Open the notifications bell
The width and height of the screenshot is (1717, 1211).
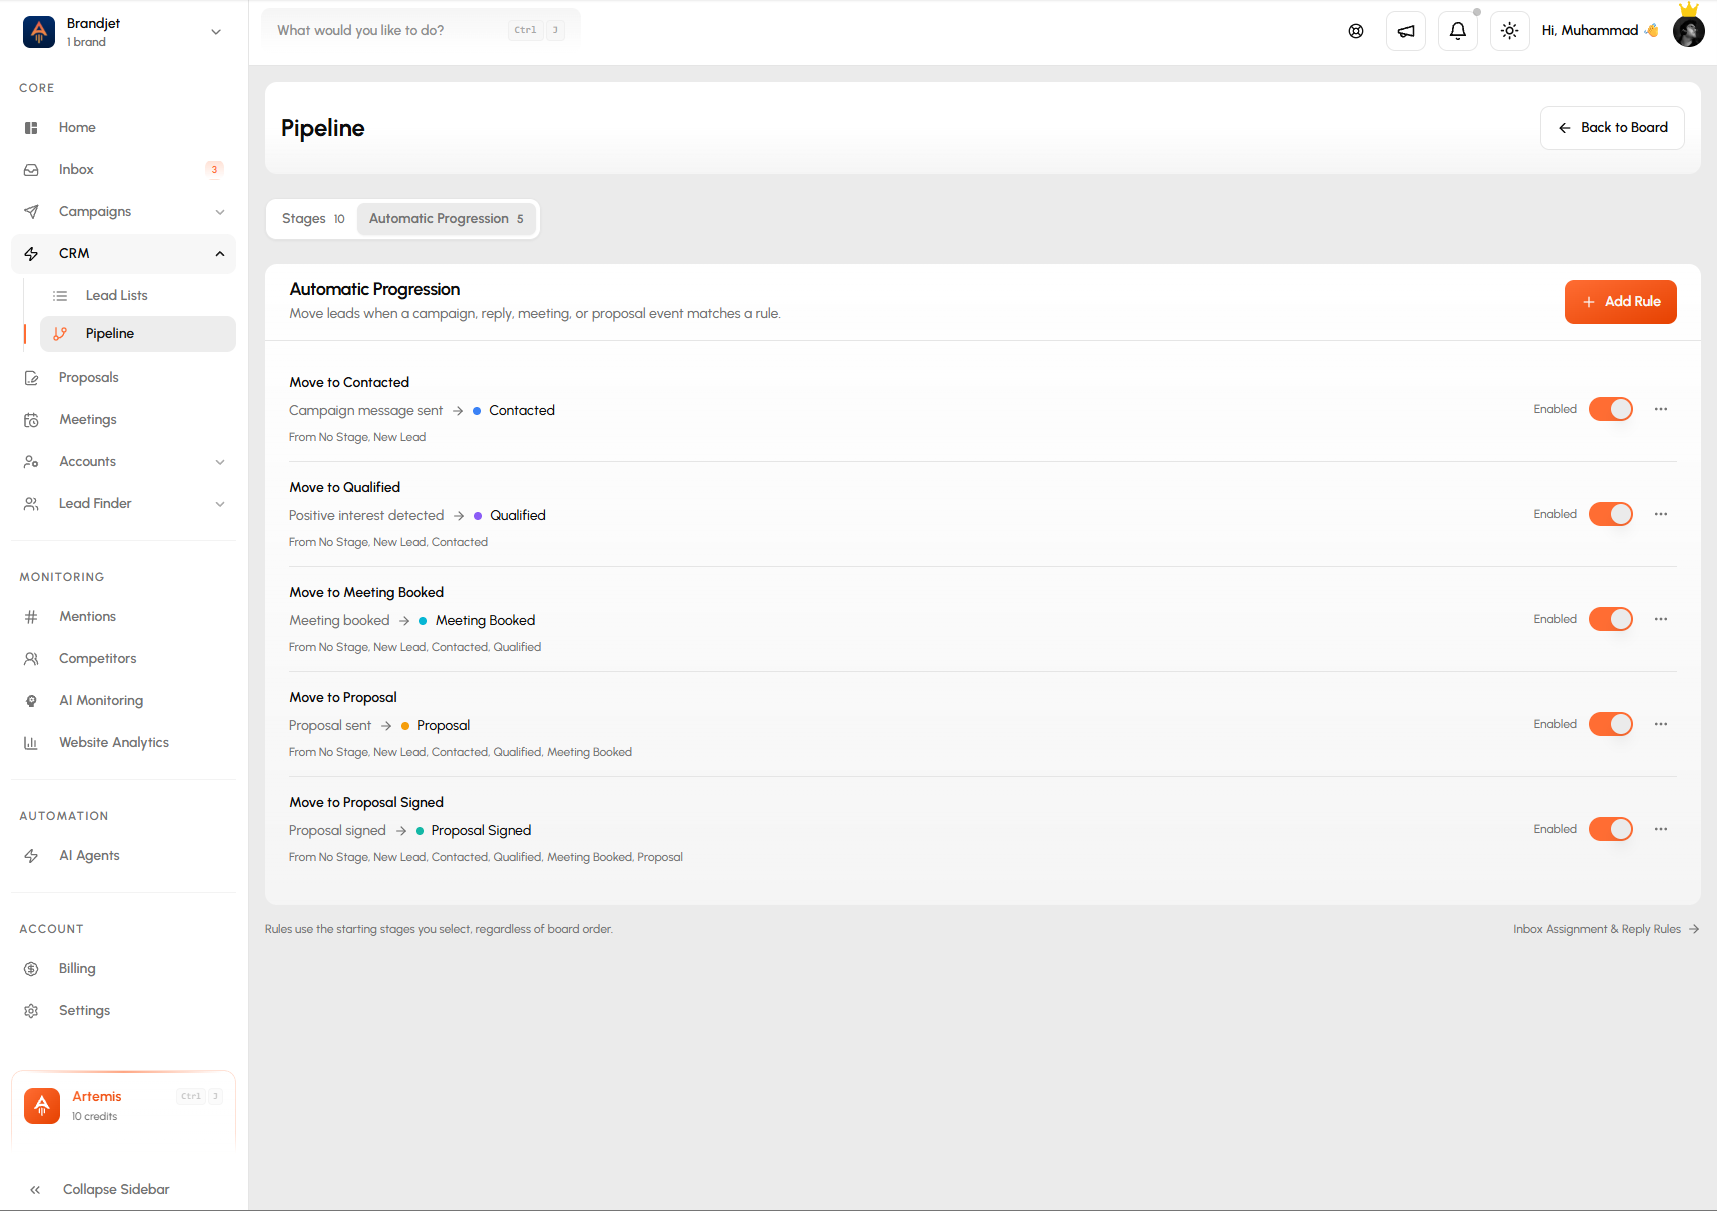pos(1458,31)
